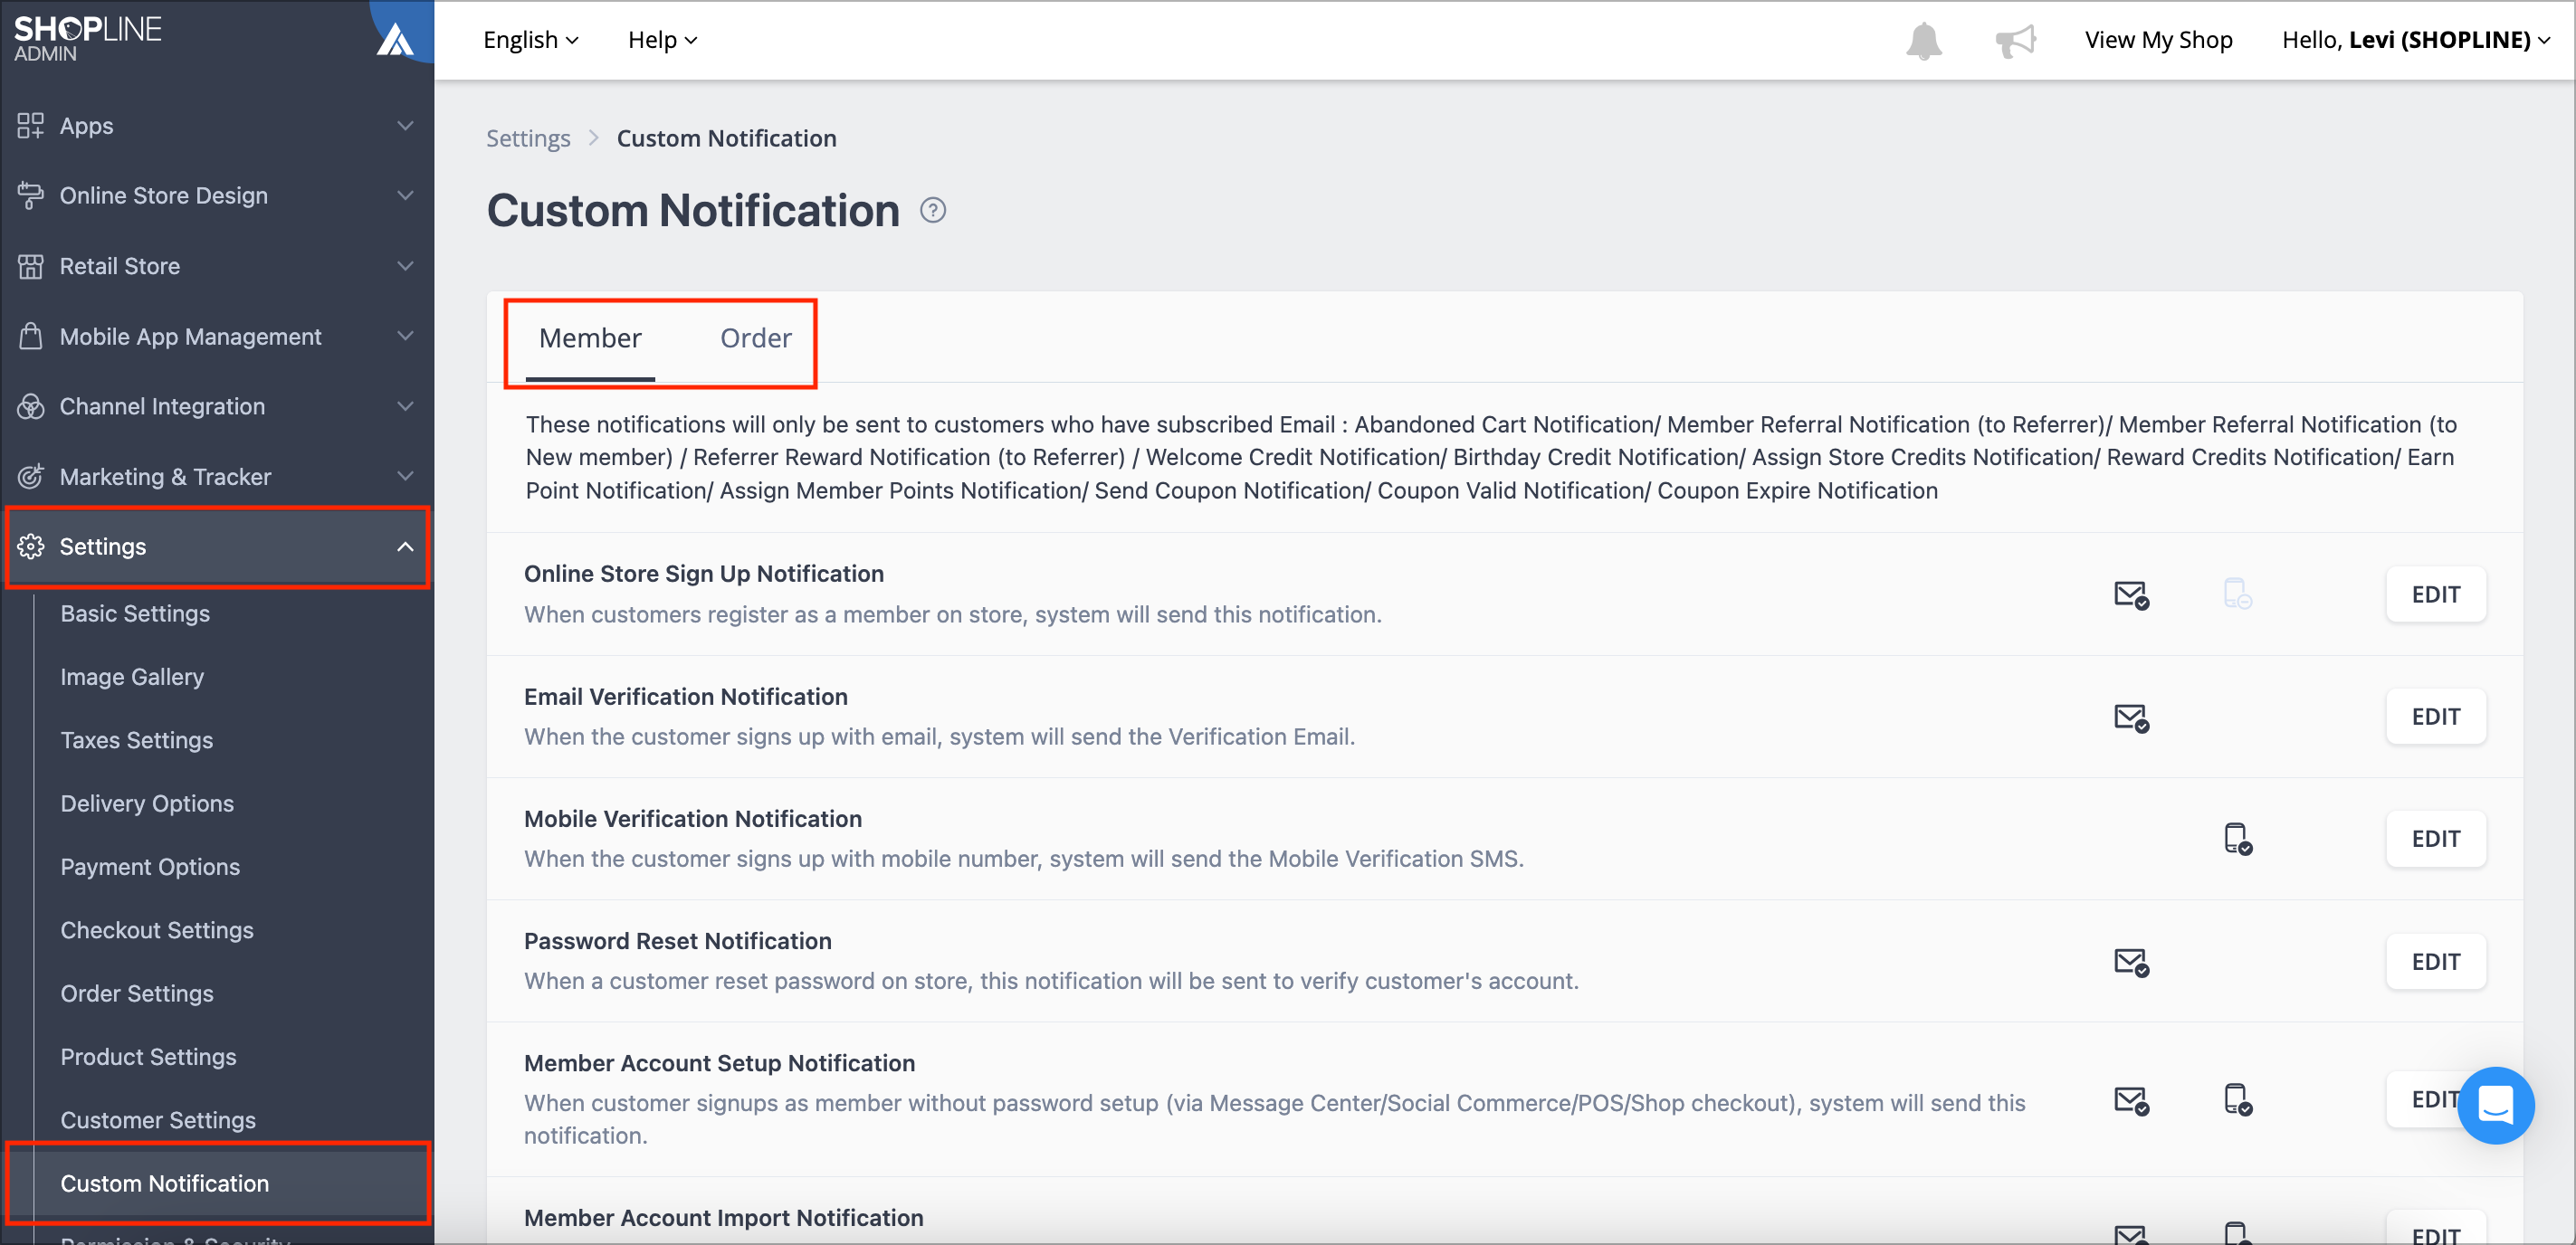This screenshot has height=1245, width=2576.
Task: Switch to the Member tab
Action: click(x=590, y=338)
